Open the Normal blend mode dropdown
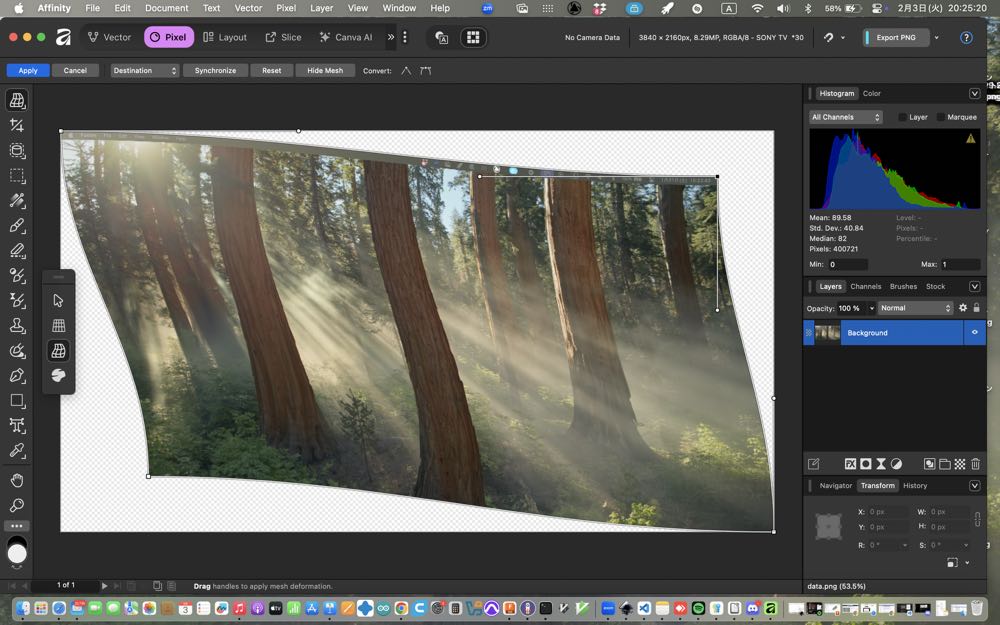The height and width of the screenshot is (625, 1000). pos(915,308)
